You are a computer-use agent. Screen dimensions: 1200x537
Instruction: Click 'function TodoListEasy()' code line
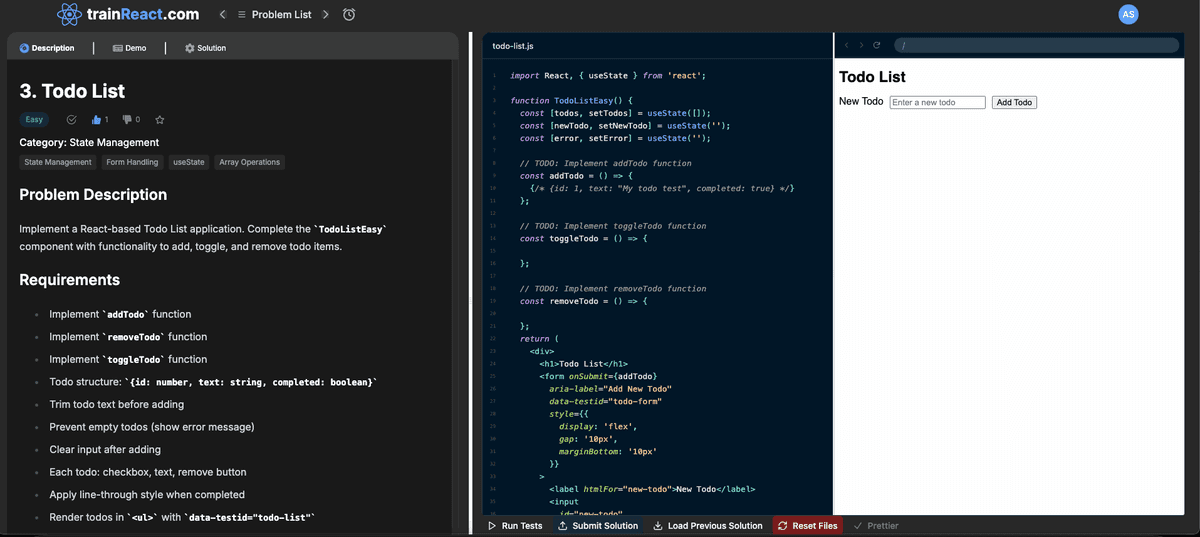tap(572, 101)
